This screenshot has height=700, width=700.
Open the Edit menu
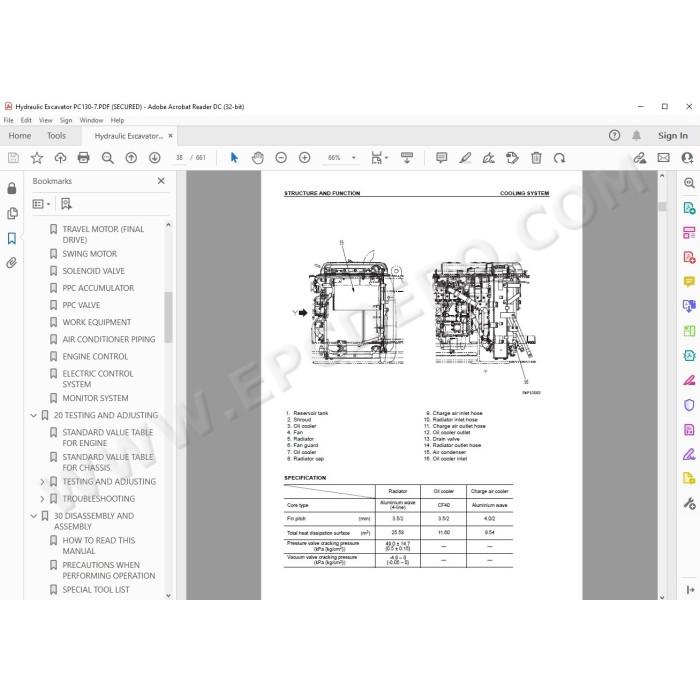coord(26,120)
